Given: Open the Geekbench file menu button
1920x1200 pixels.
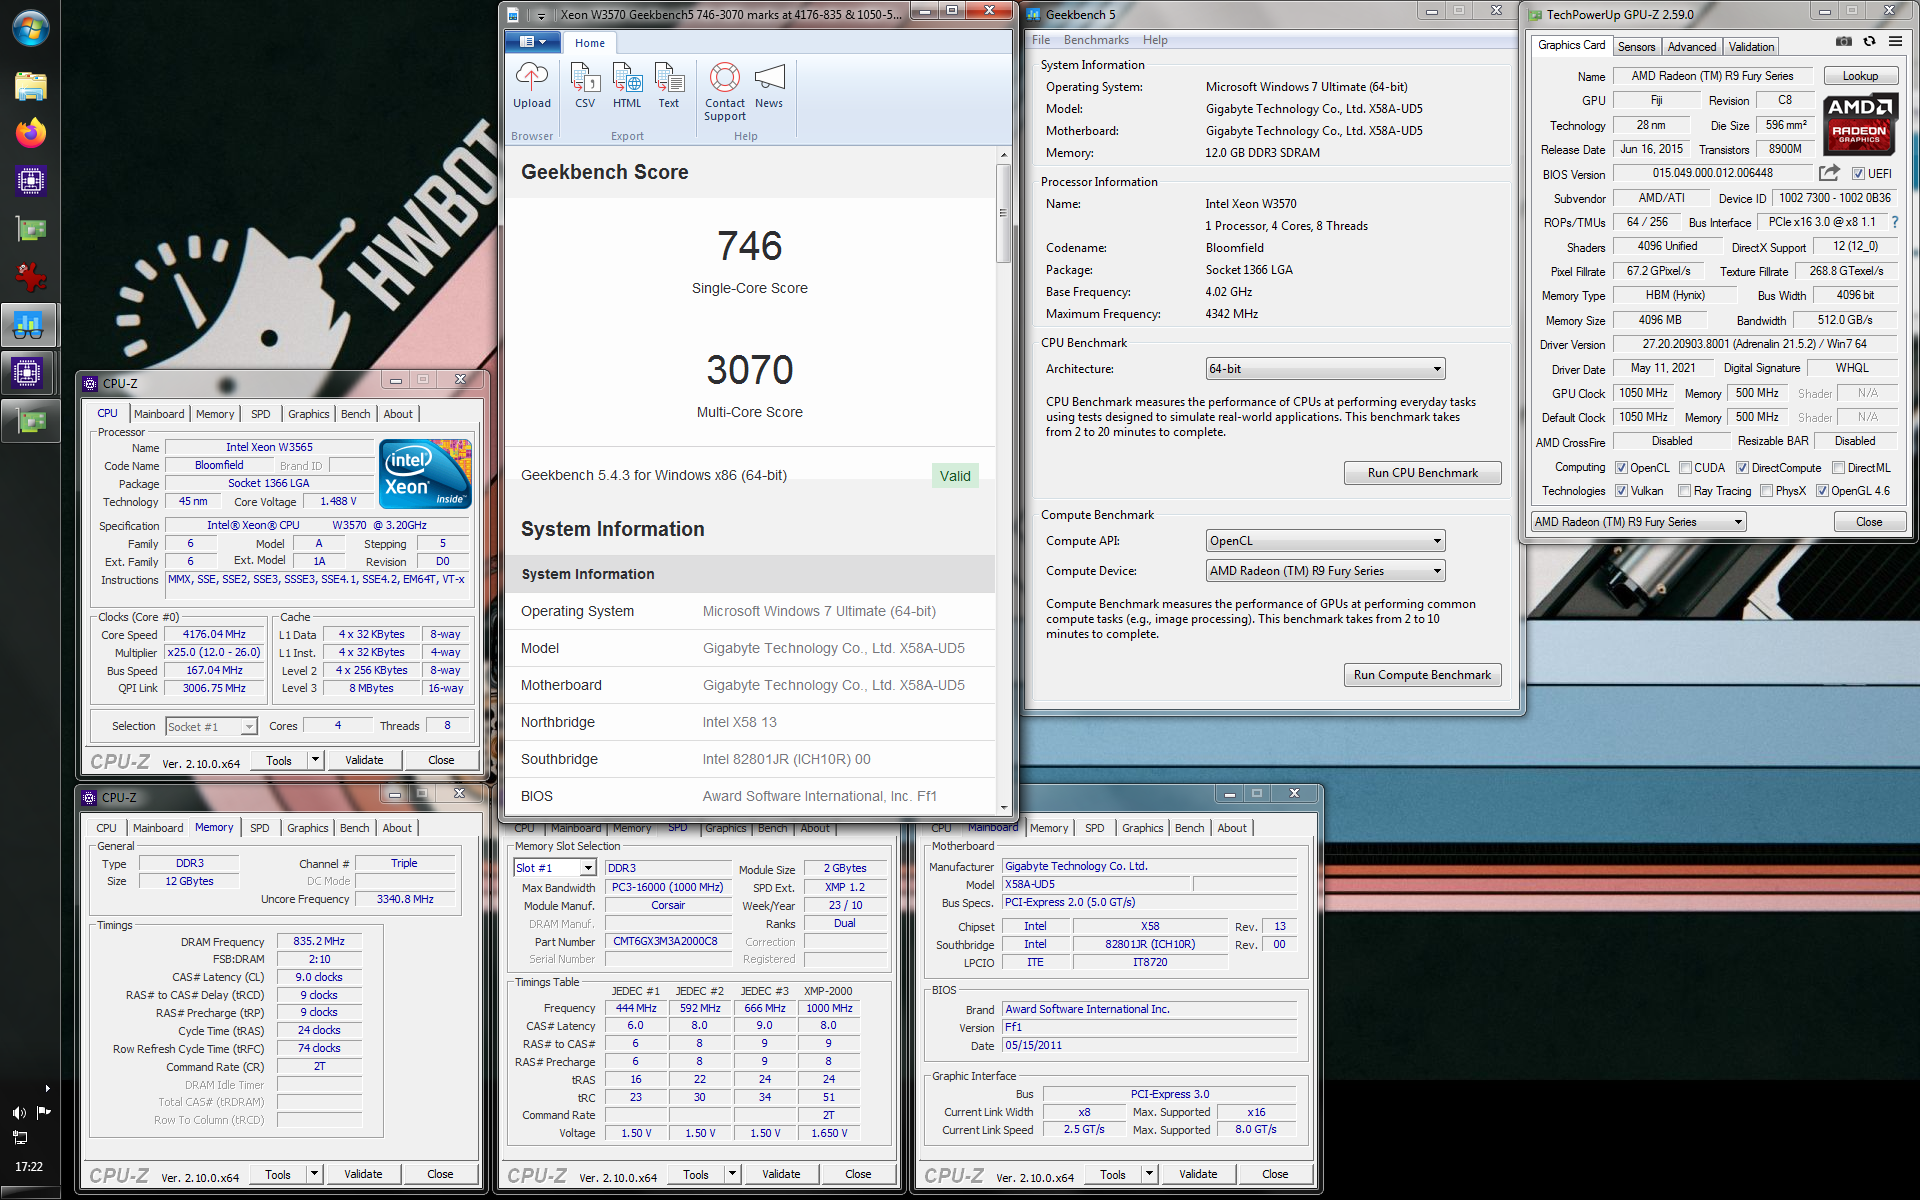Looking at the screenshot, I should click(533, 42).
